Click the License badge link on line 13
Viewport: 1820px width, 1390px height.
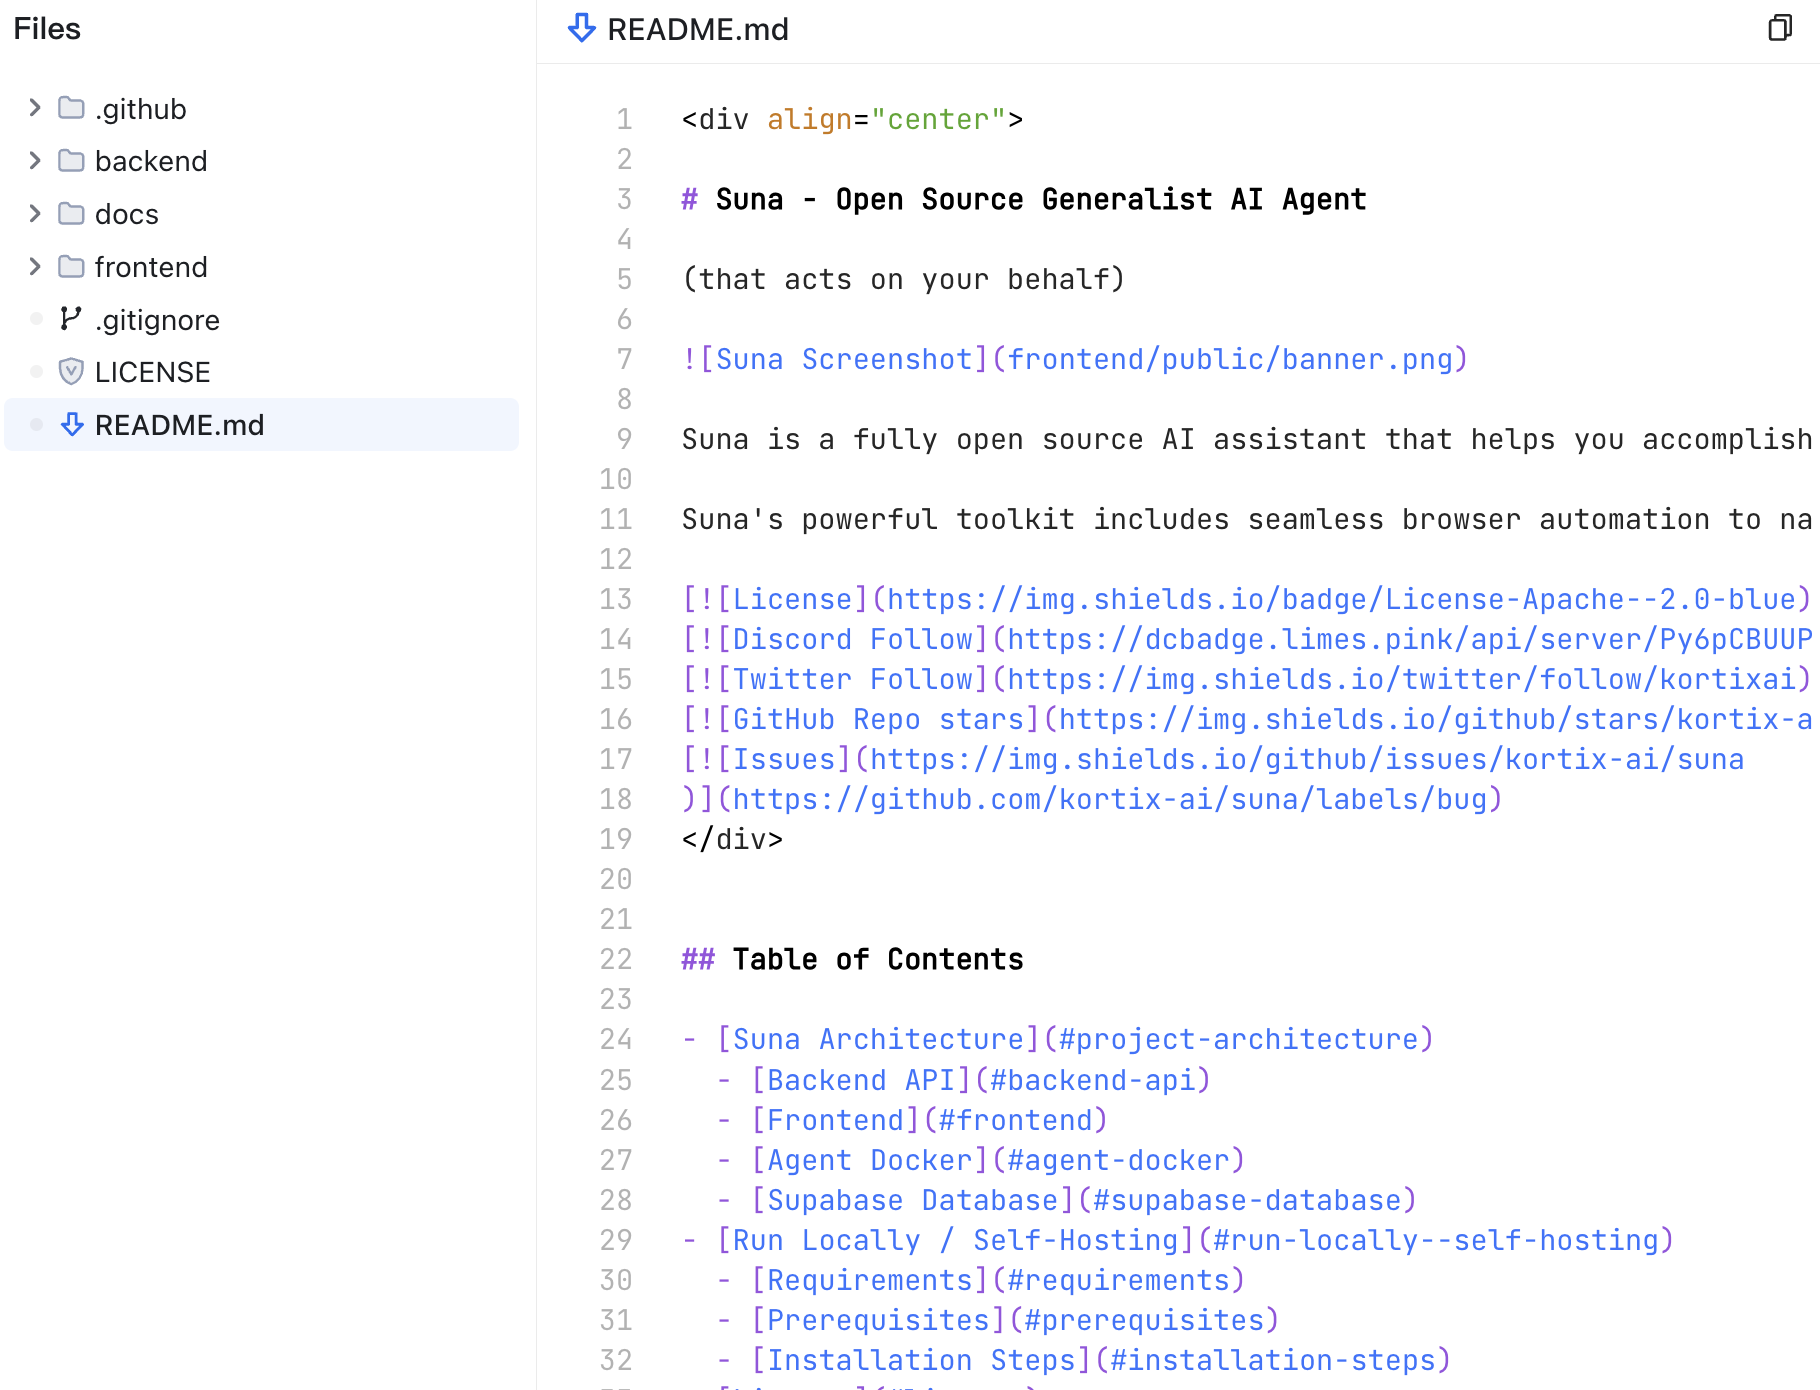pos(1247,599)
